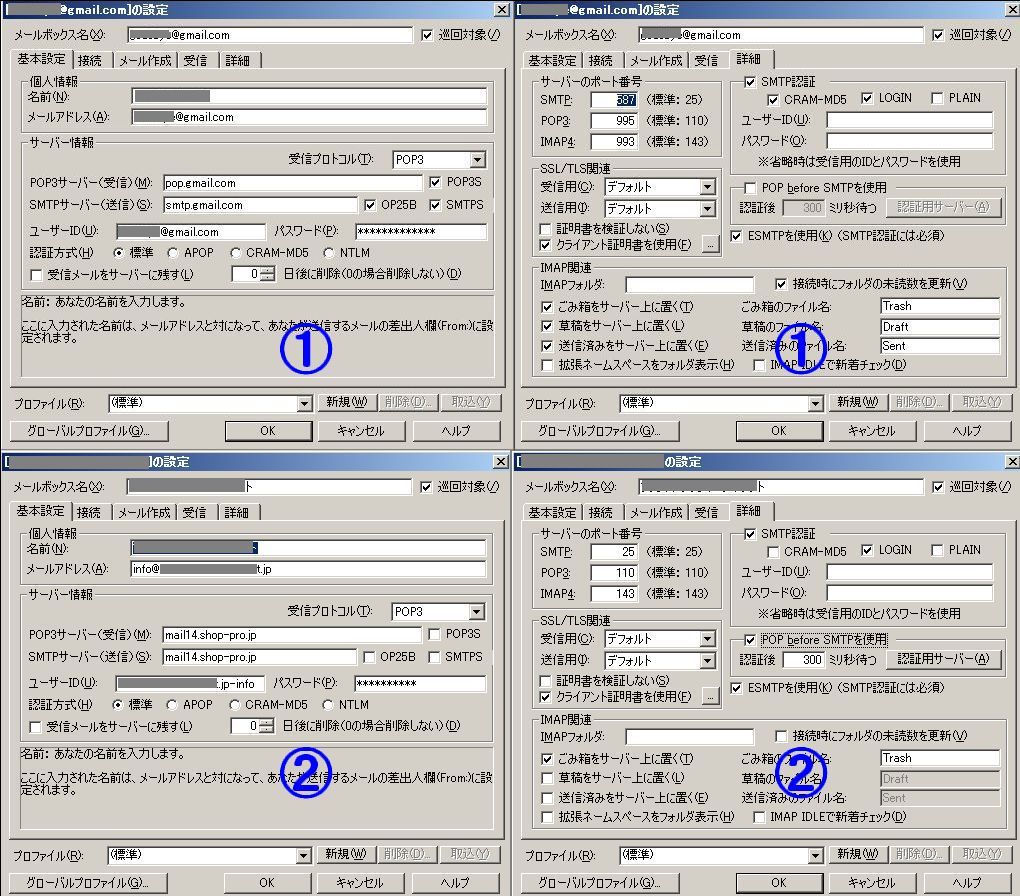Click the キャンセル button in the mail14.shop-pro.jp dialog

[x=360, y=883]
